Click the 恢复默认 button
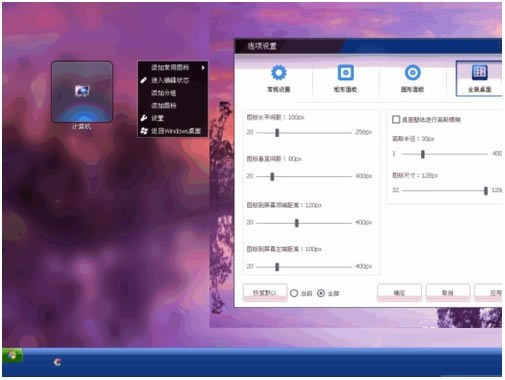 coord(265,293)
